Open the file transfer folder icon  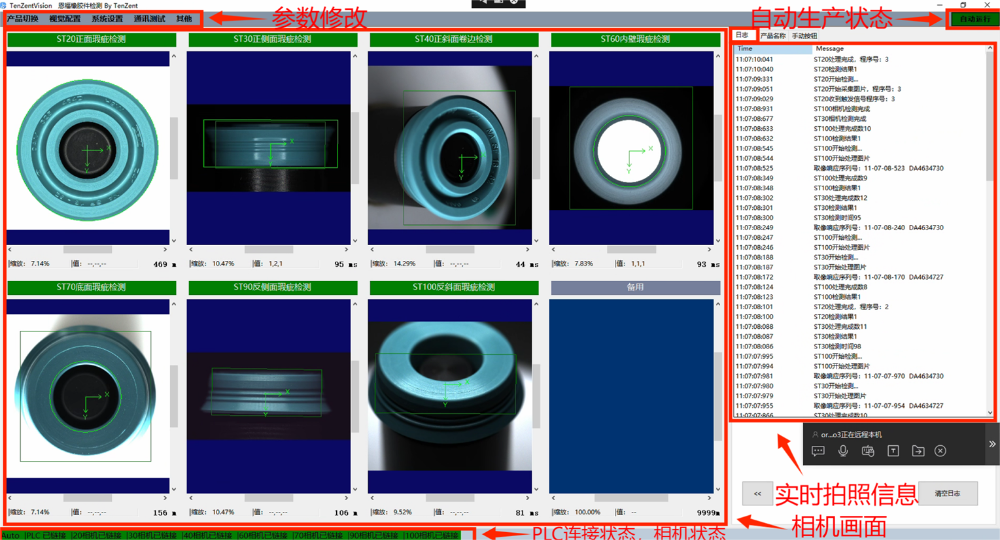click(918, 451)
